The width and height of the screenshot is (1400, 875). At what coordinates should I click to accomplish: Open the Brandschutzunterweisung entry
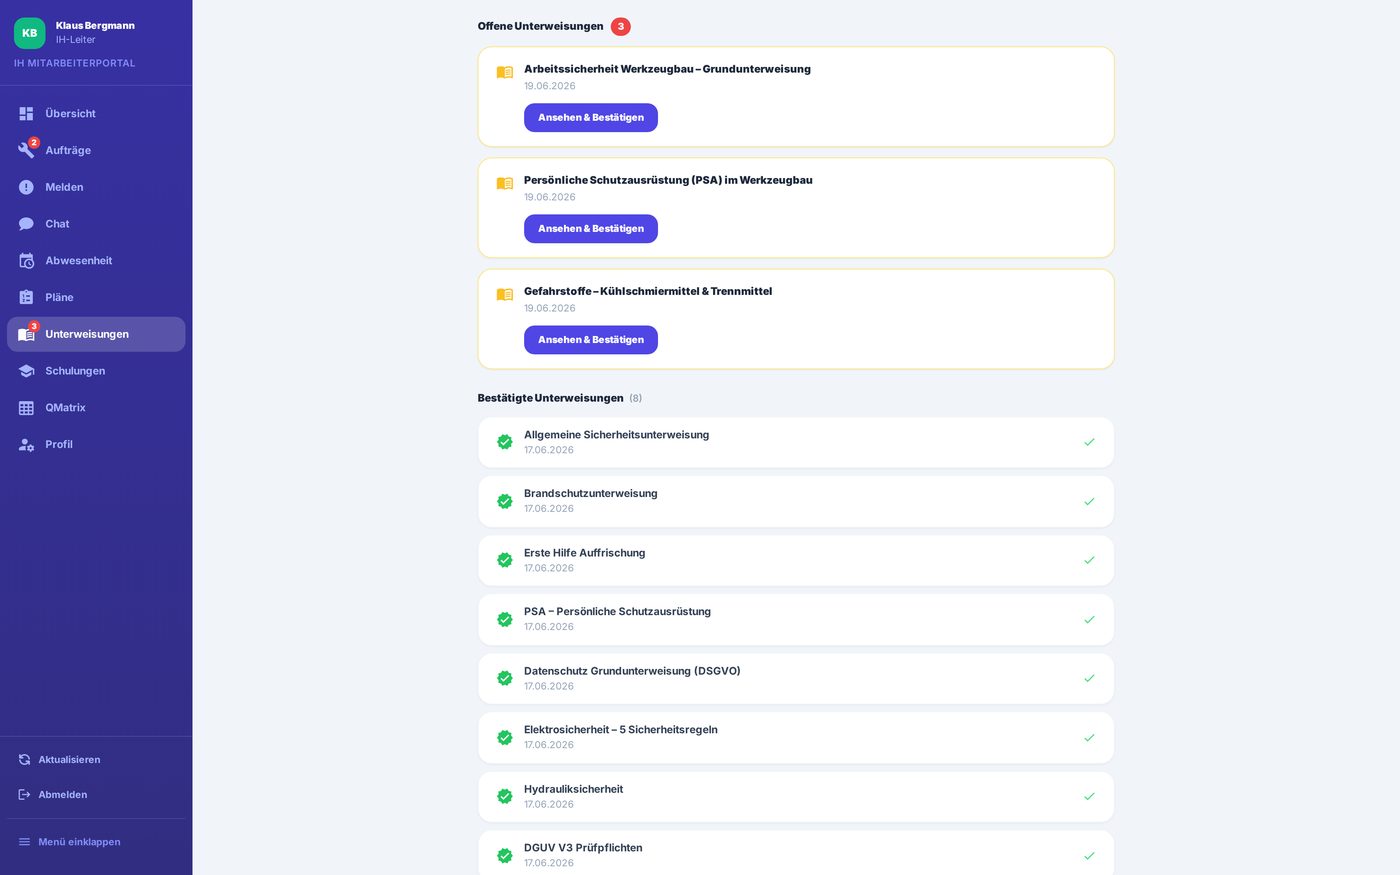click(796, 501)
